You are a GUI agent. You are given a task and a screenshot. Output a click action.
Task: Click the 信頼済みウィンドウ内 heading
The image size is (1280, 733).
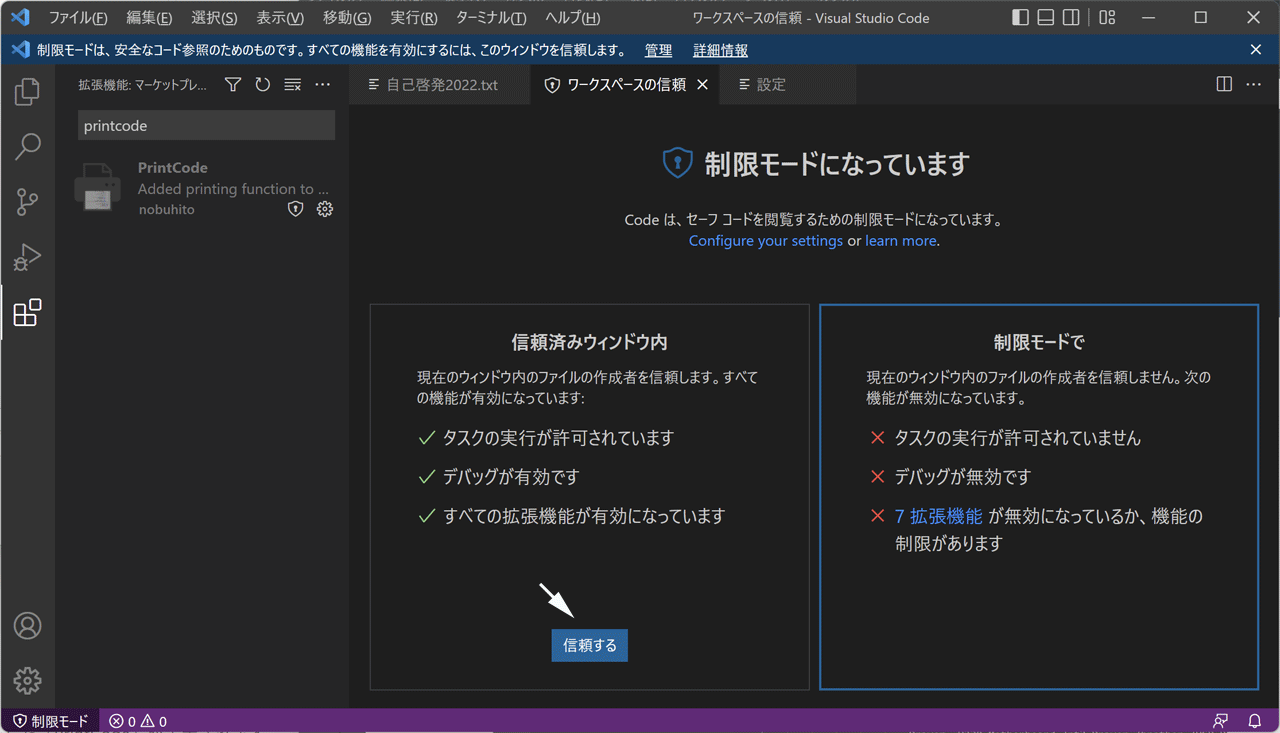click(x=590, y=342)
